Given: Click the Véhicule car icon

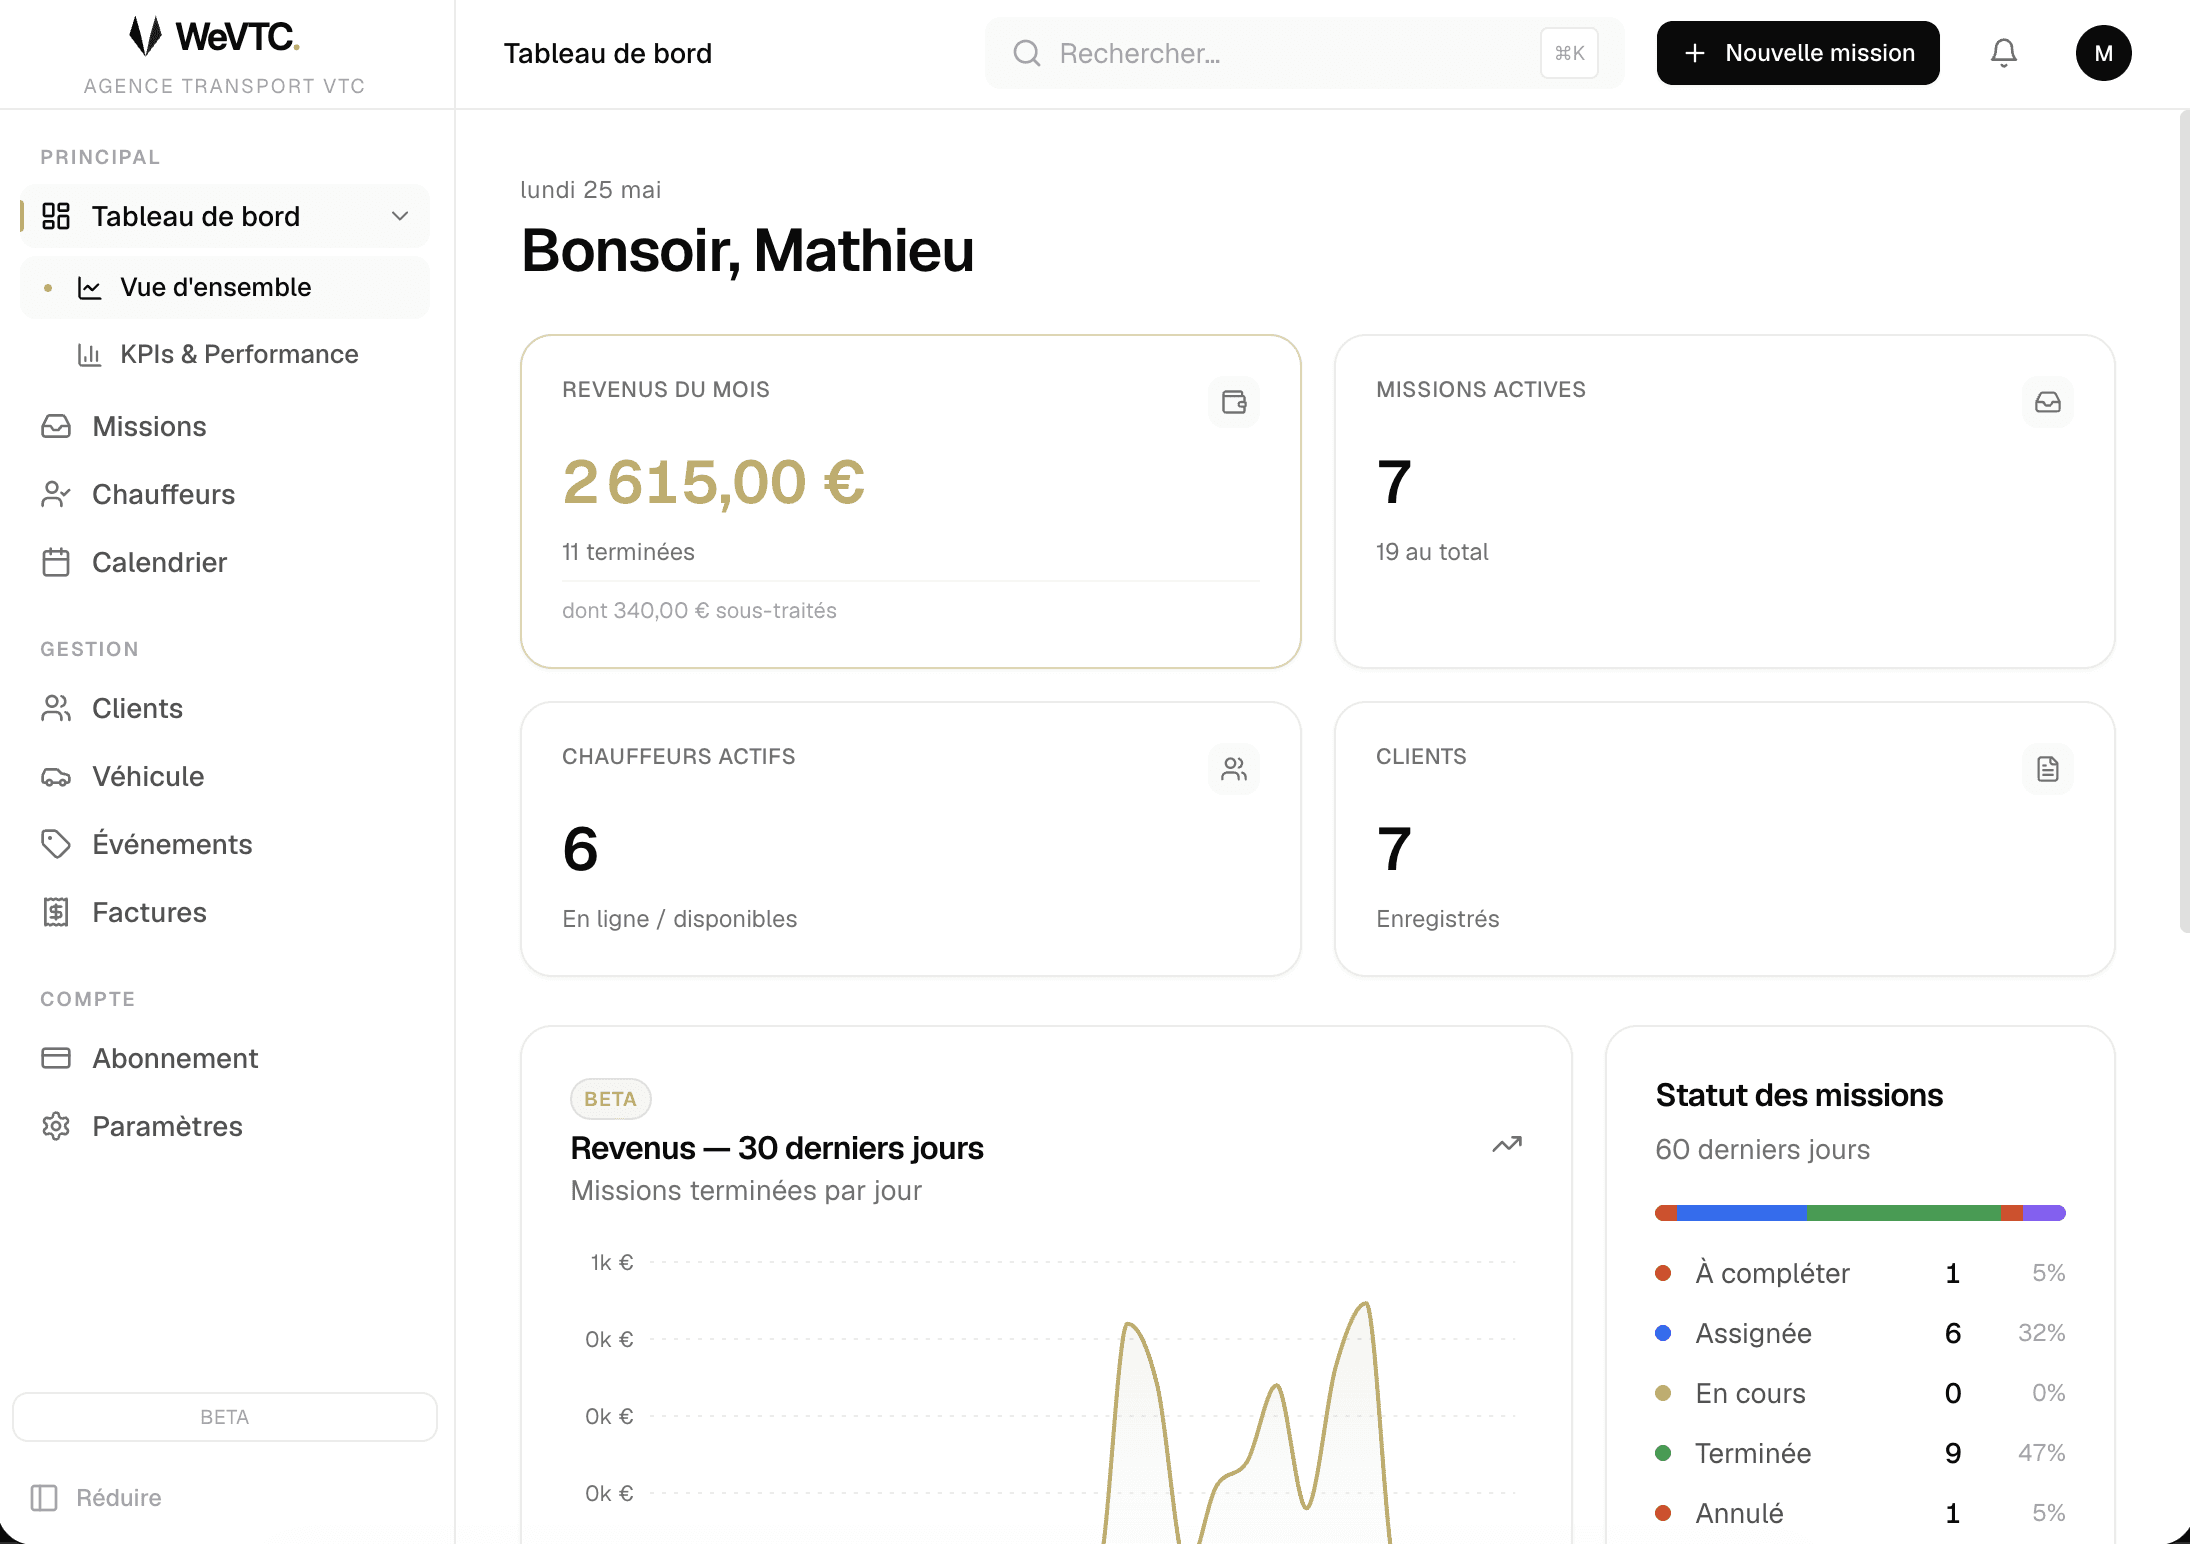Looking at the screenshot, I should [x=56, y=776].
